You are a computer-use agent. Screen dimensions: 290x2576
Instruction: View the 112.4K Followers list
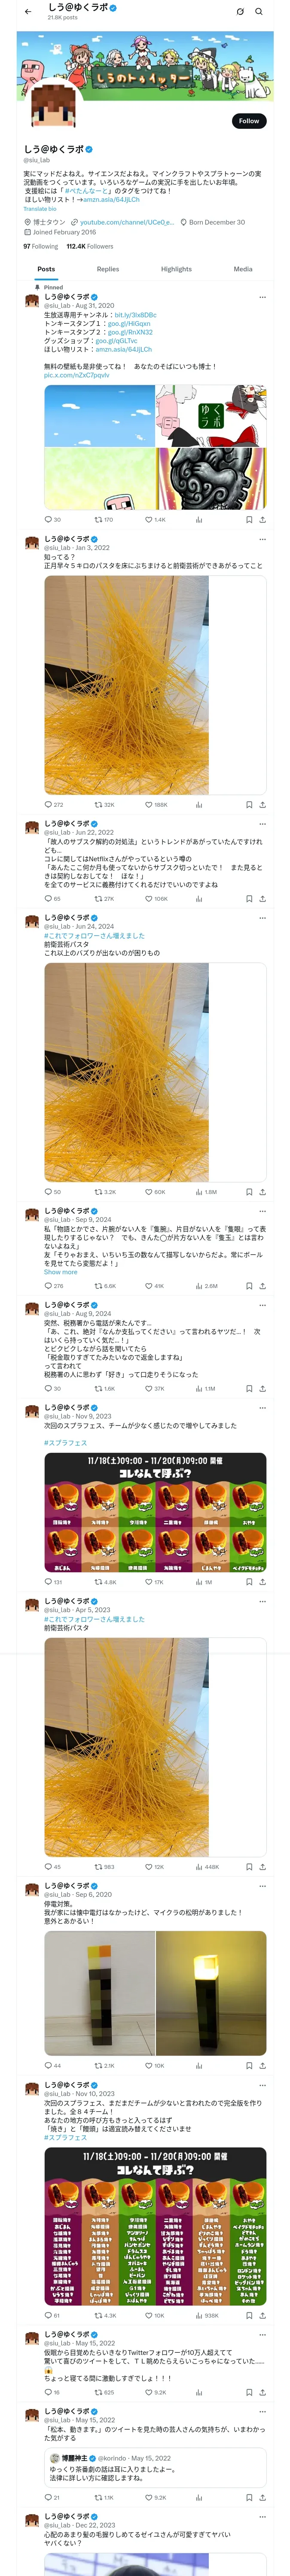click(90, 246)
